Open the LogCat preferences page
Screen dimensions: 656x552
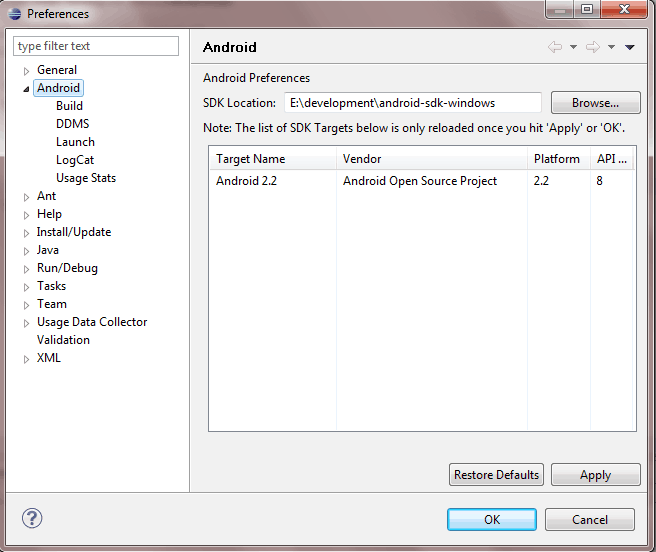coord(75,160)
